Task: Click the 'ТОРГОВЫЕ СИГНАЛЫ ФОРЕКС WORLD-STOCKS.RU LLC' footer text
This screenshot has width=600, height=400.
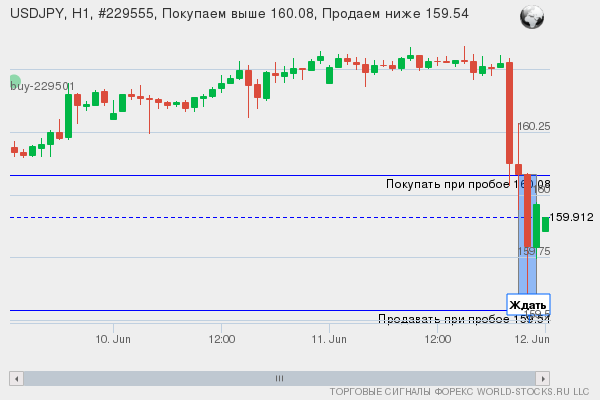Action: coord(459,392)
